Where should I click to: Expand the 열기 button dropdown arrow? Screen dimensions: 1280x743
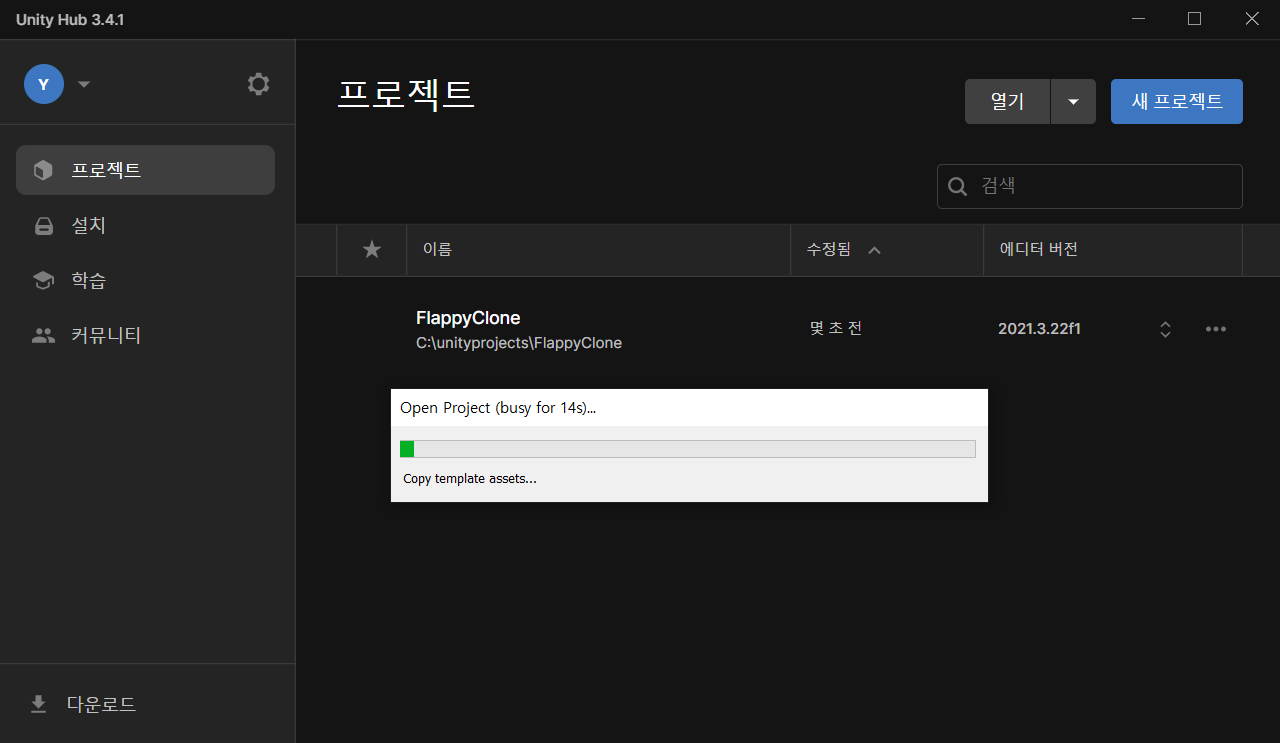click(x=1074, y=101)
